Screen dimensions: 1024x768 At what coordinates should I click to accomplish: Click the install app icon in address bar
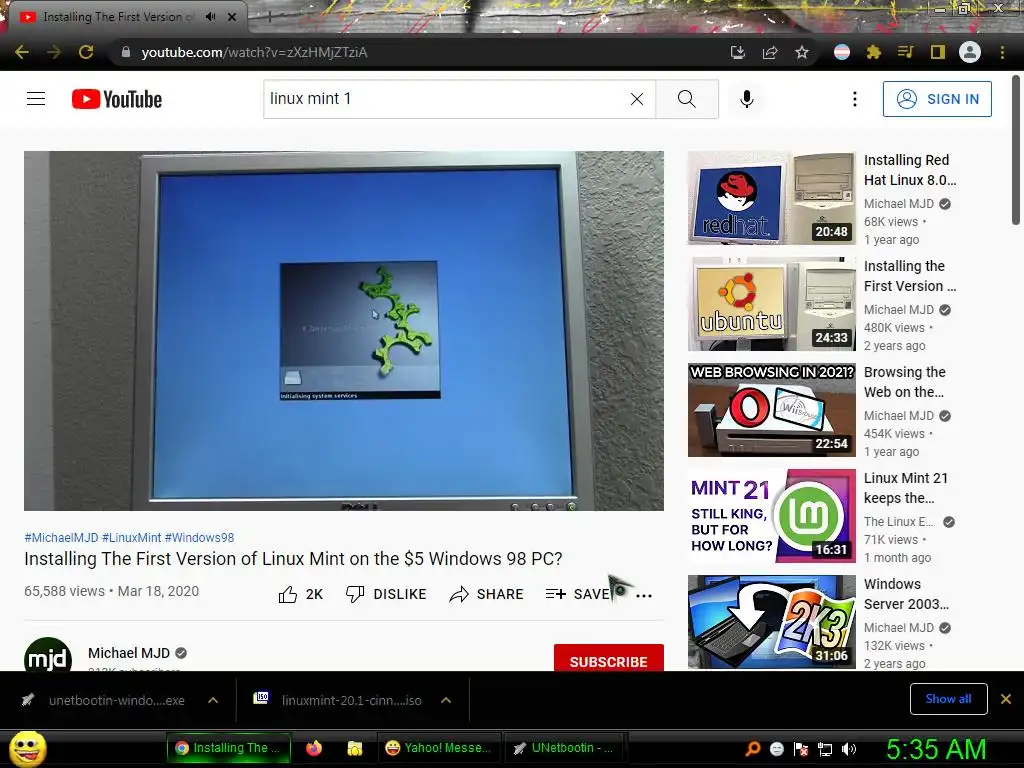click(737, 52)
